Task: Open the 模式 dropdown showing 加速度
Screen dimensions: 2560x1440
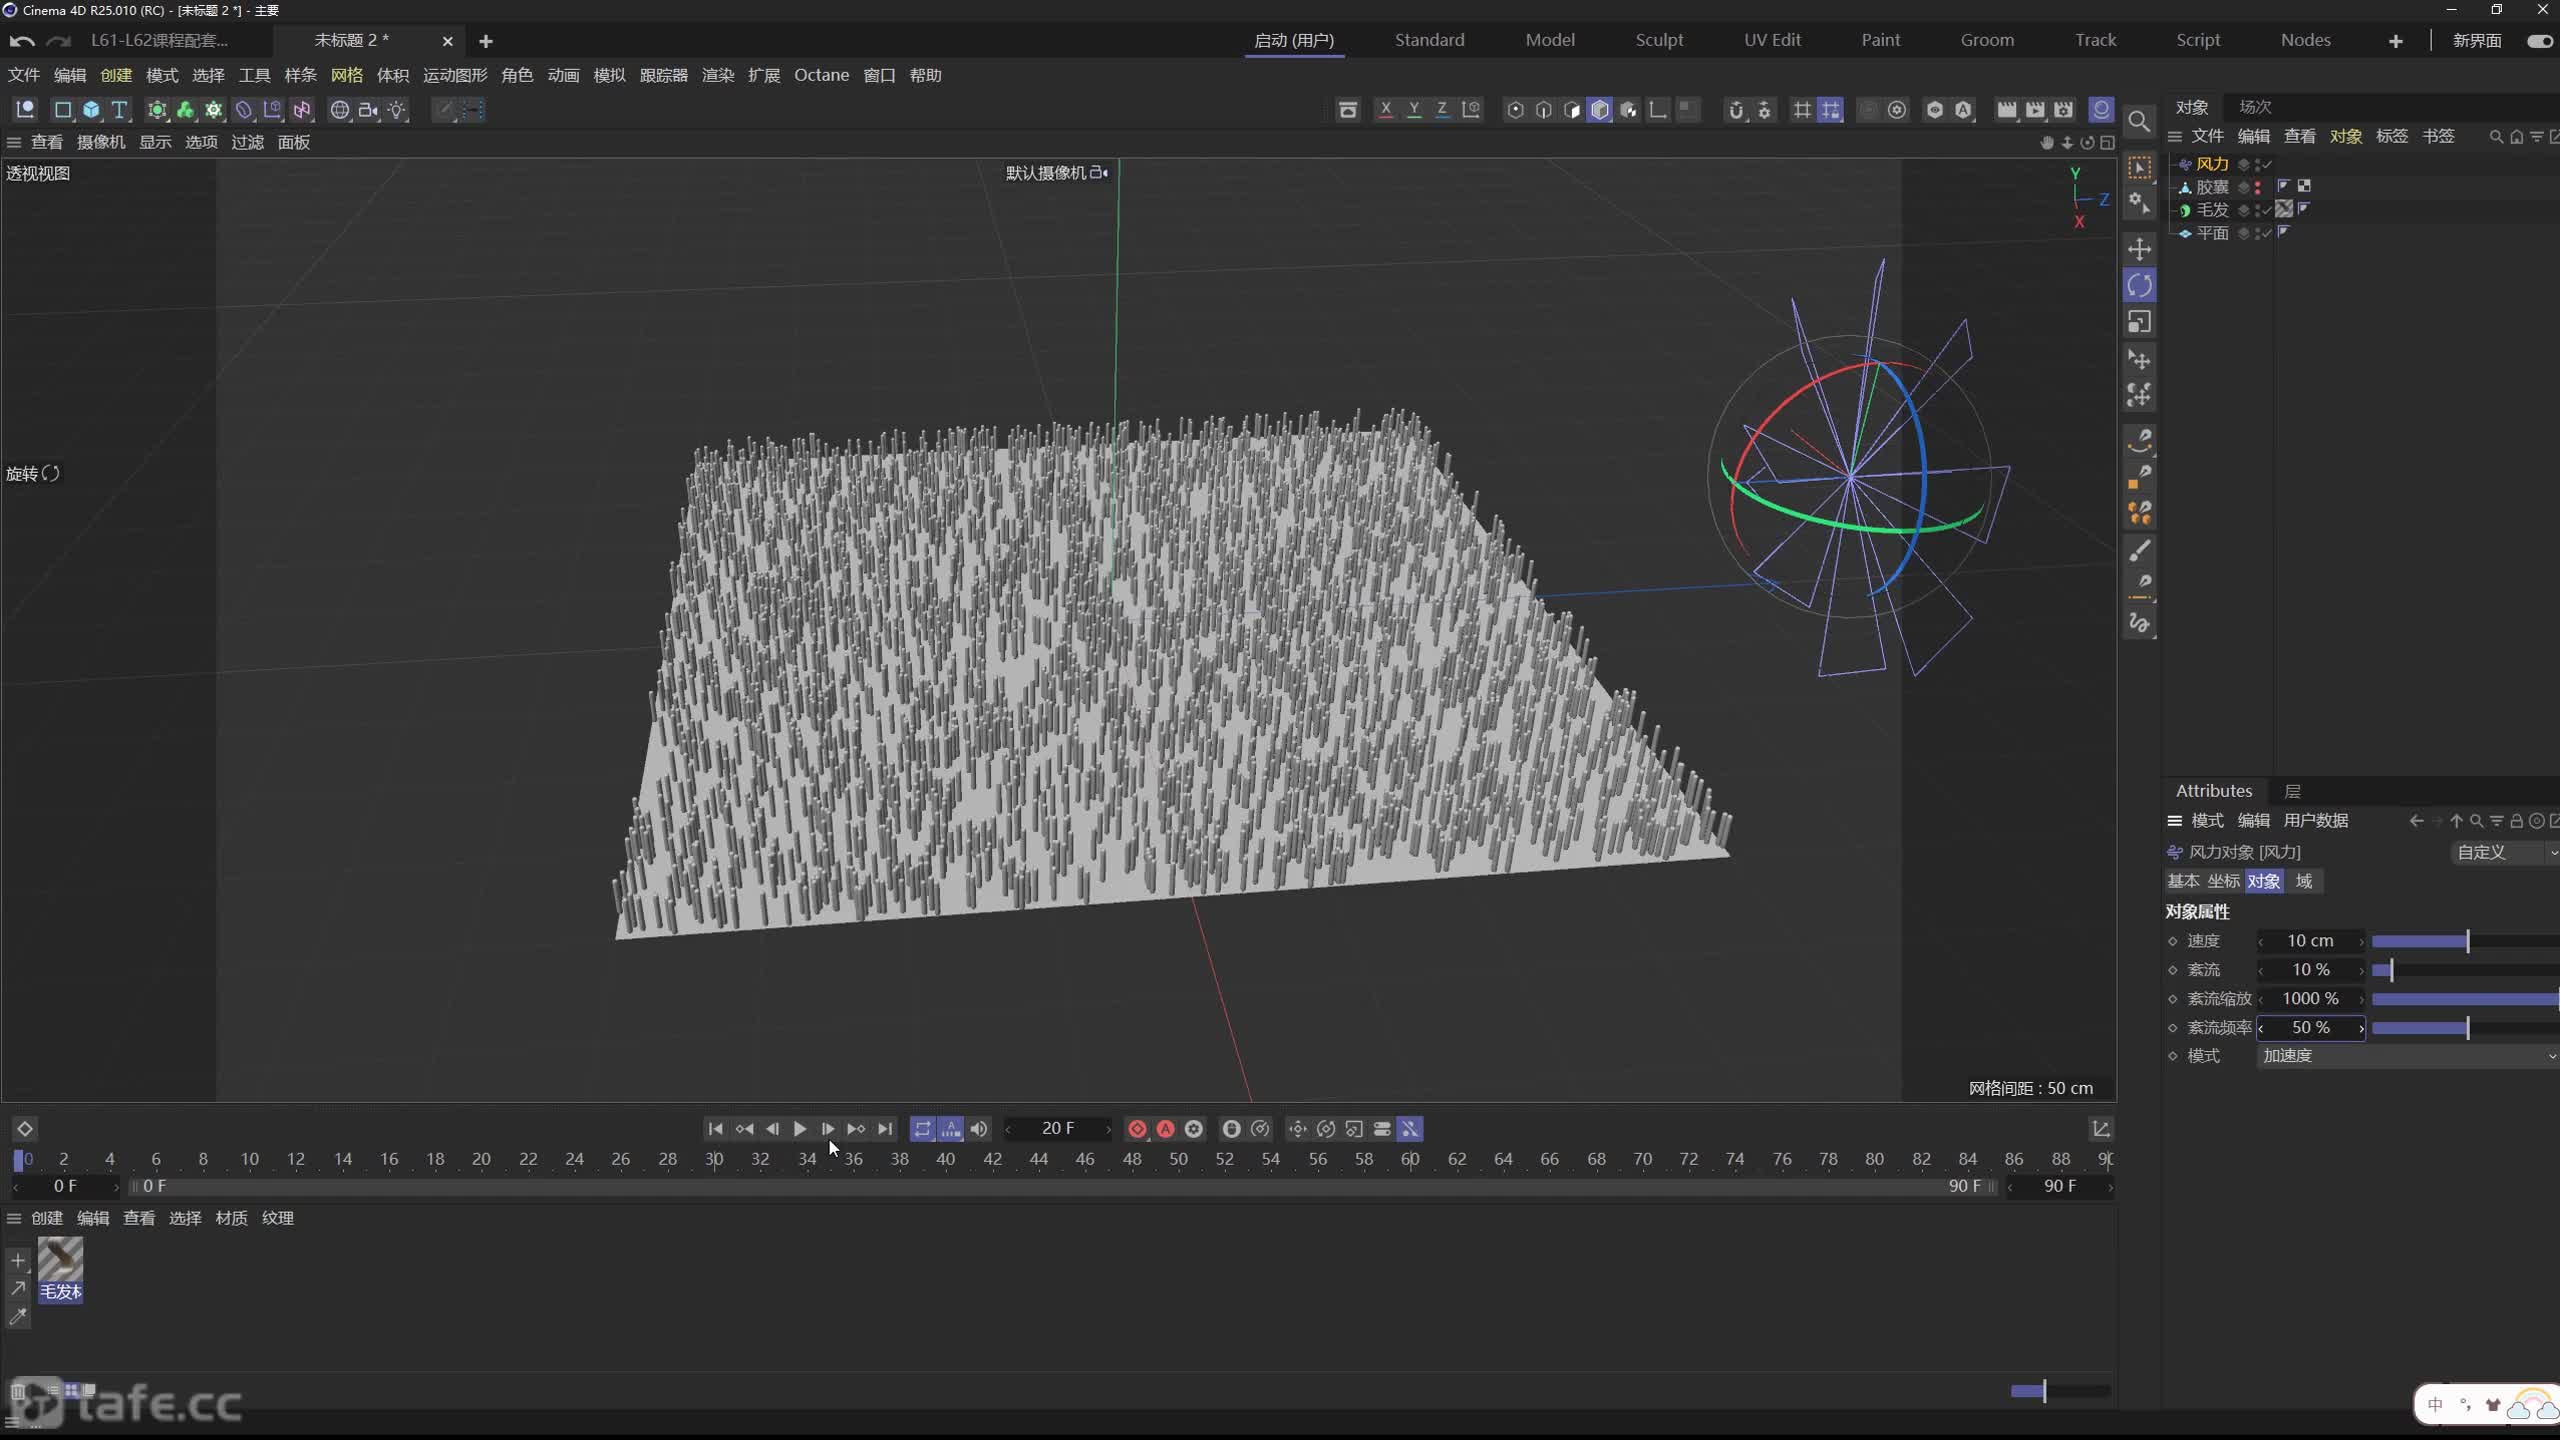Action: pyautogui.click(x=2408, y=1056)
